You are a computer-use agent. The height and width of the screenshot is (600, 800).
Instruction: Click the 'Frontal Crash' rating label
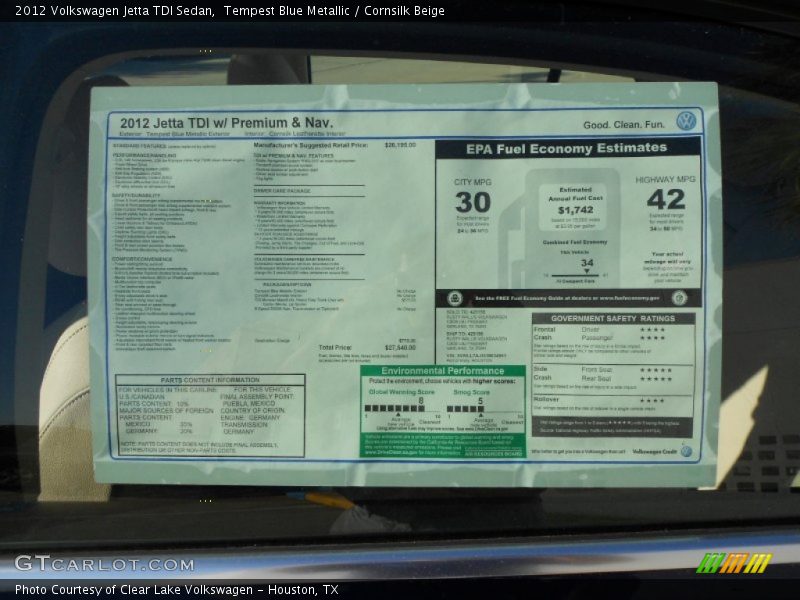tap(544, 334)
